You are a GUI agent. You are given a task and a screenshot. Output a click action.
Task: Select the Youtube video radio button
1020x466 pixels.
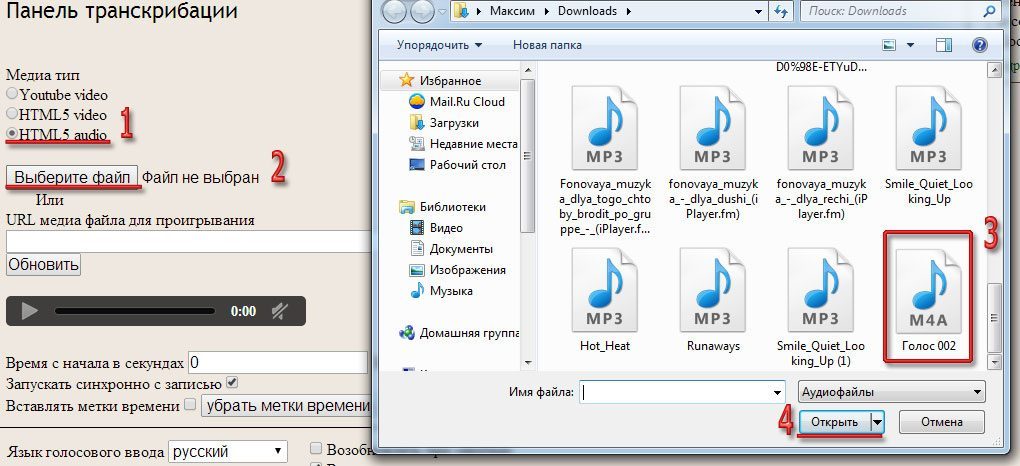(x=13, y=94)
